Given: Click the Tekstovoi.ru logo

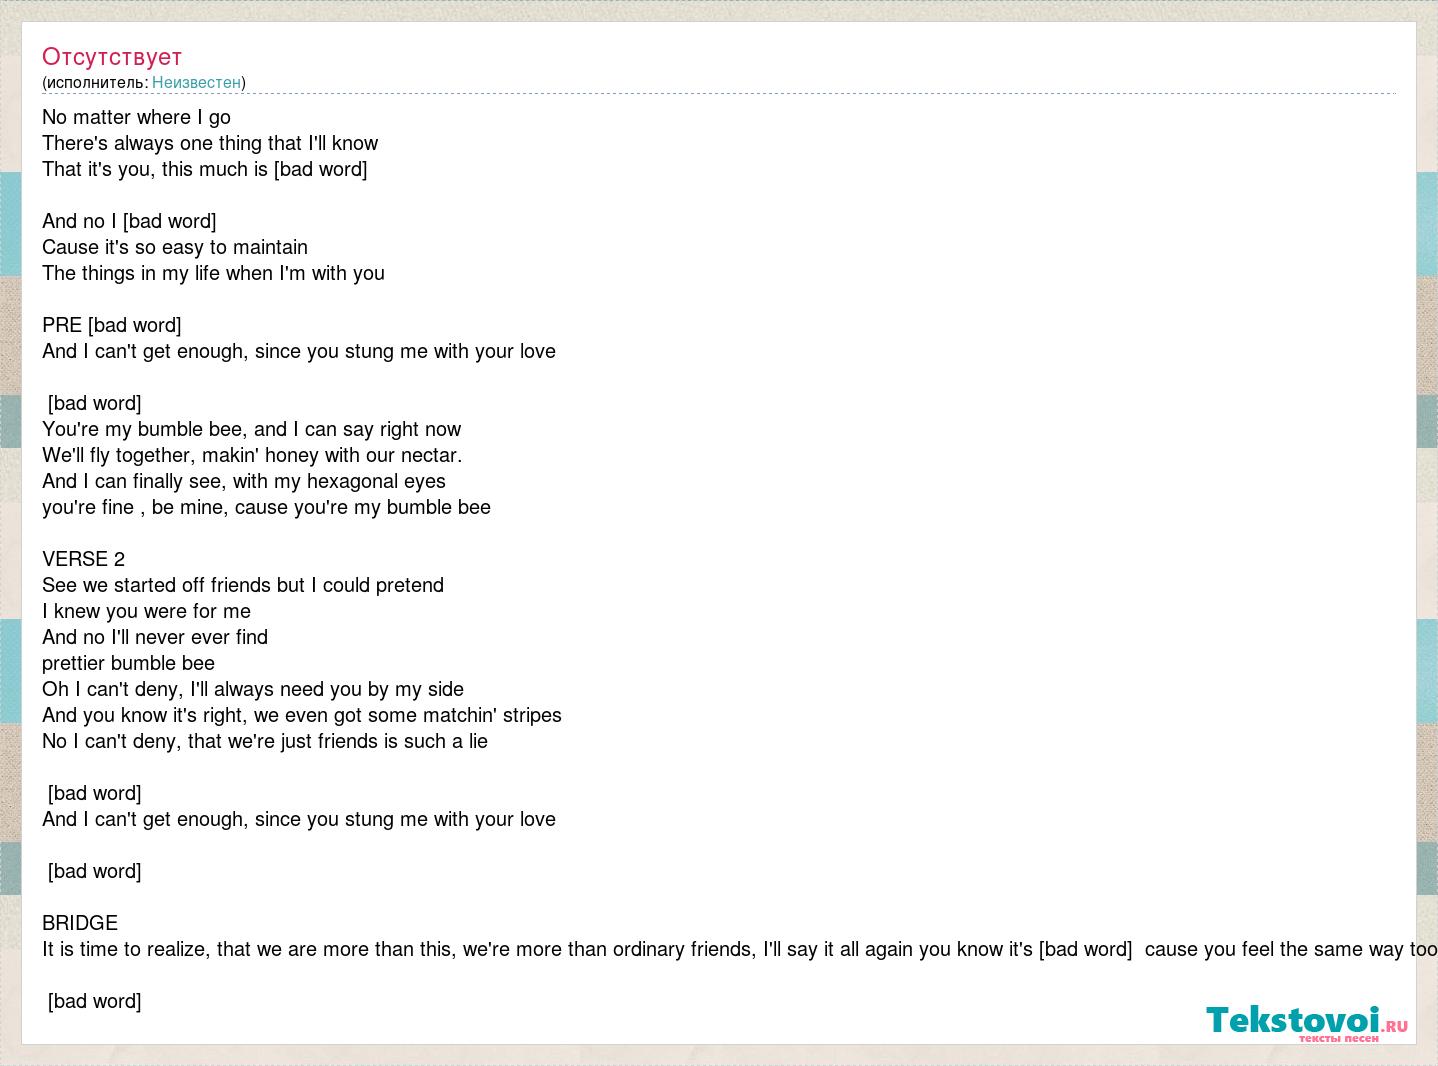Looking at the screenshot, I should tap(1307, 1020).
